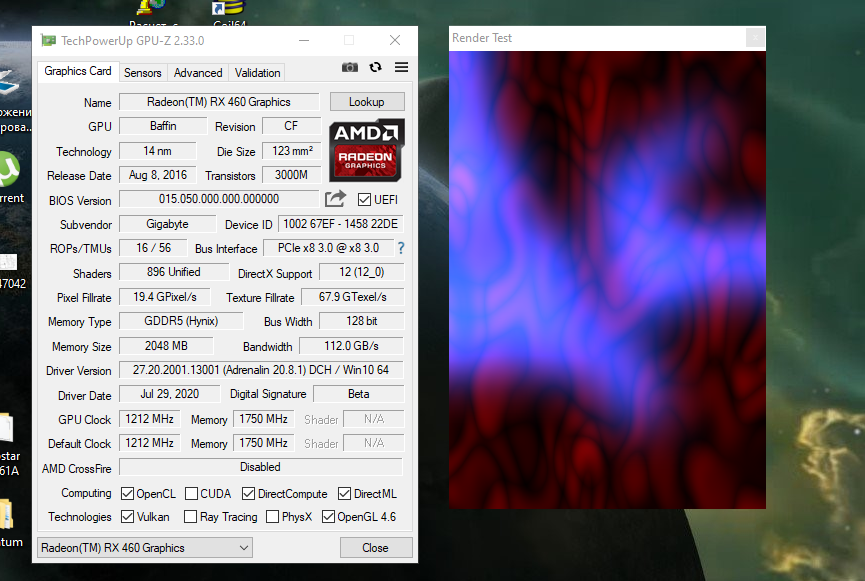
Task: Toggle the OpenCL checkbox
Action: [127, 493]
